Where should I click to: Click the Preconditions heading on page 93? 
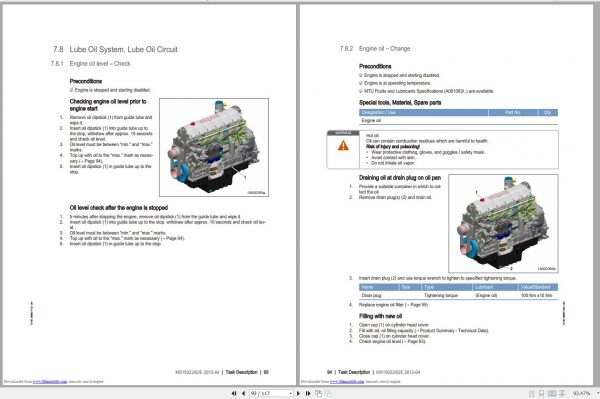(86, 81)
